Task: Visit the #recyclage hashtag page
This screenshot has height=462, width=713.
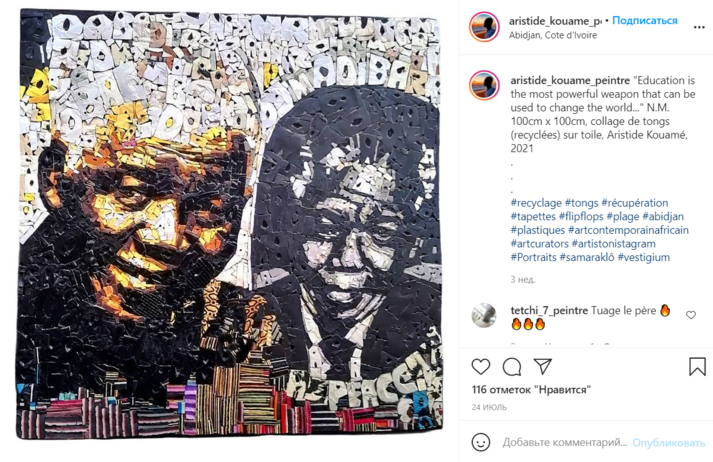Action: 536,203
